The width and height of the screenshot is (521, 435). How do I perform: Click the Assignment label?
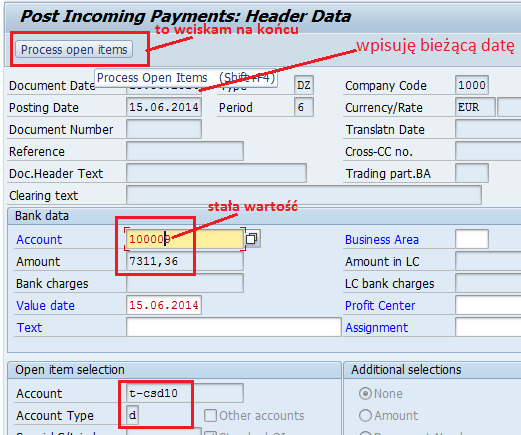click(376, 327)
